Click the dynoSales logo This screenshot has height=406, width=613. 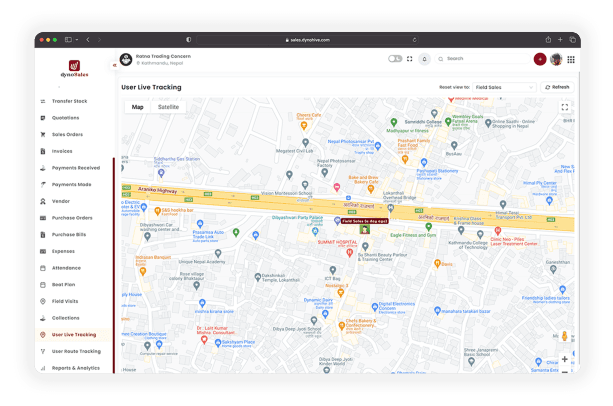[x=74, y=68]
